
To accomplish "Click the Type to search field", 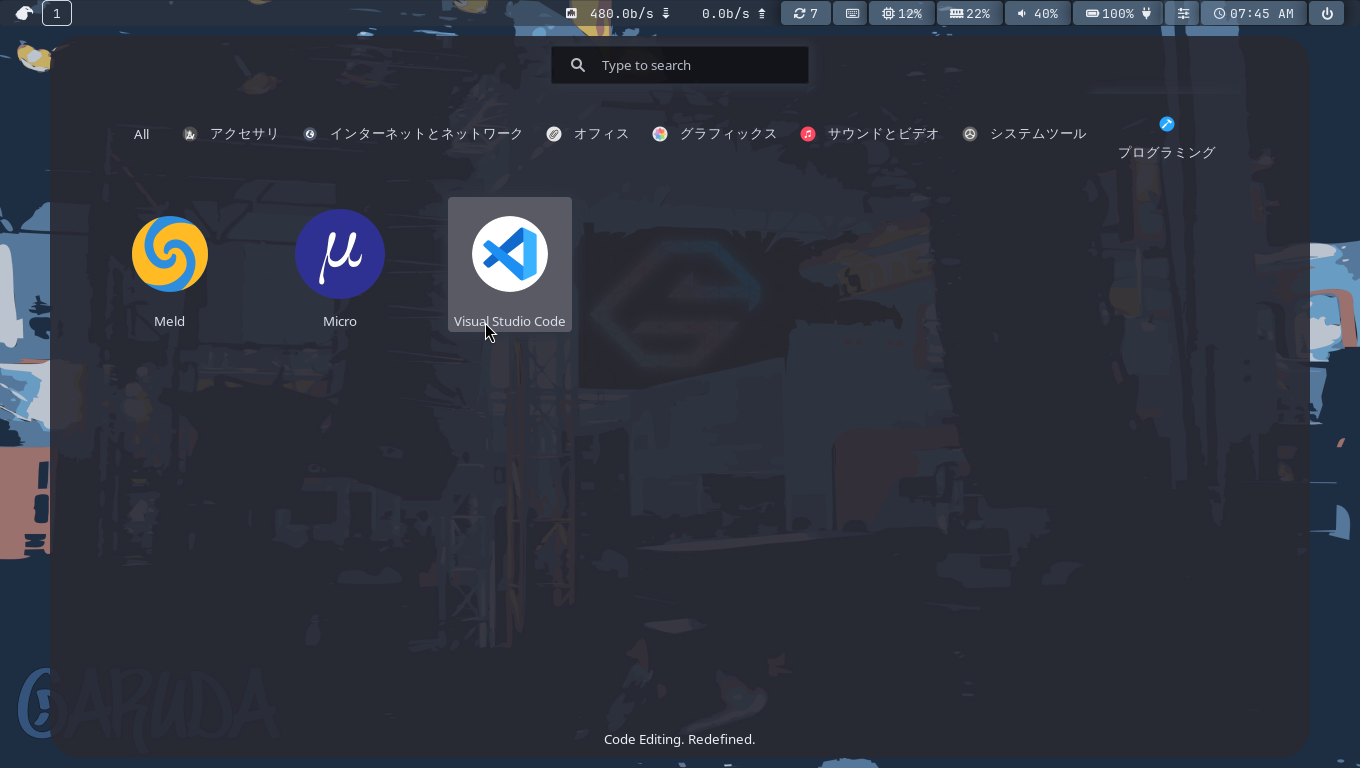I will (680, 65).
